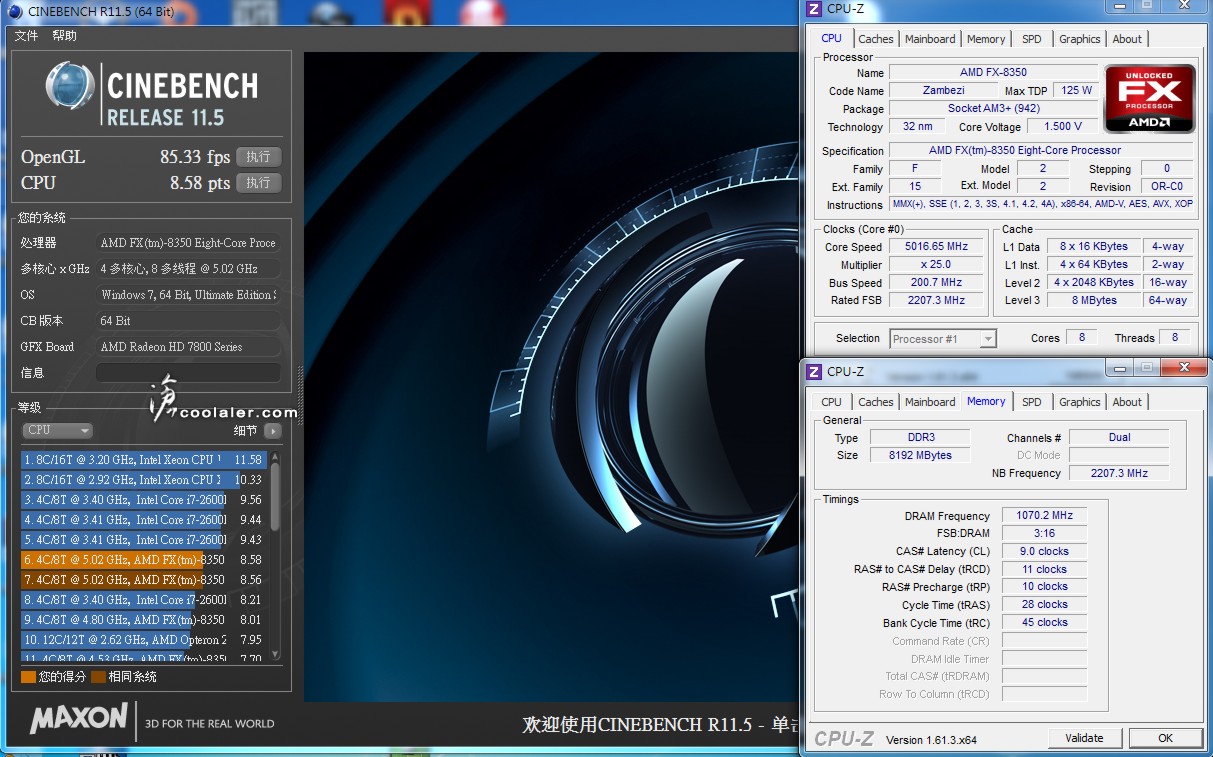The image size is (1213, 757).
Task: Open Graphics tab in the CPU-Z window showing Timings
Action: [x=1080, y=402]
